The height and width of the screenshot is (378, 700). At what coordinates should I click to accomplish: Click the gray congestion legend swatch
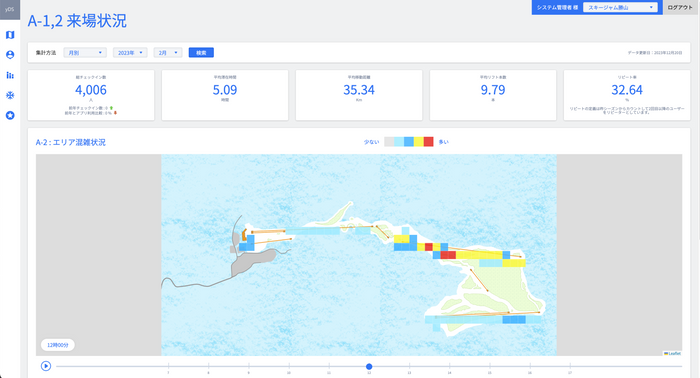(x=389, y=142)
